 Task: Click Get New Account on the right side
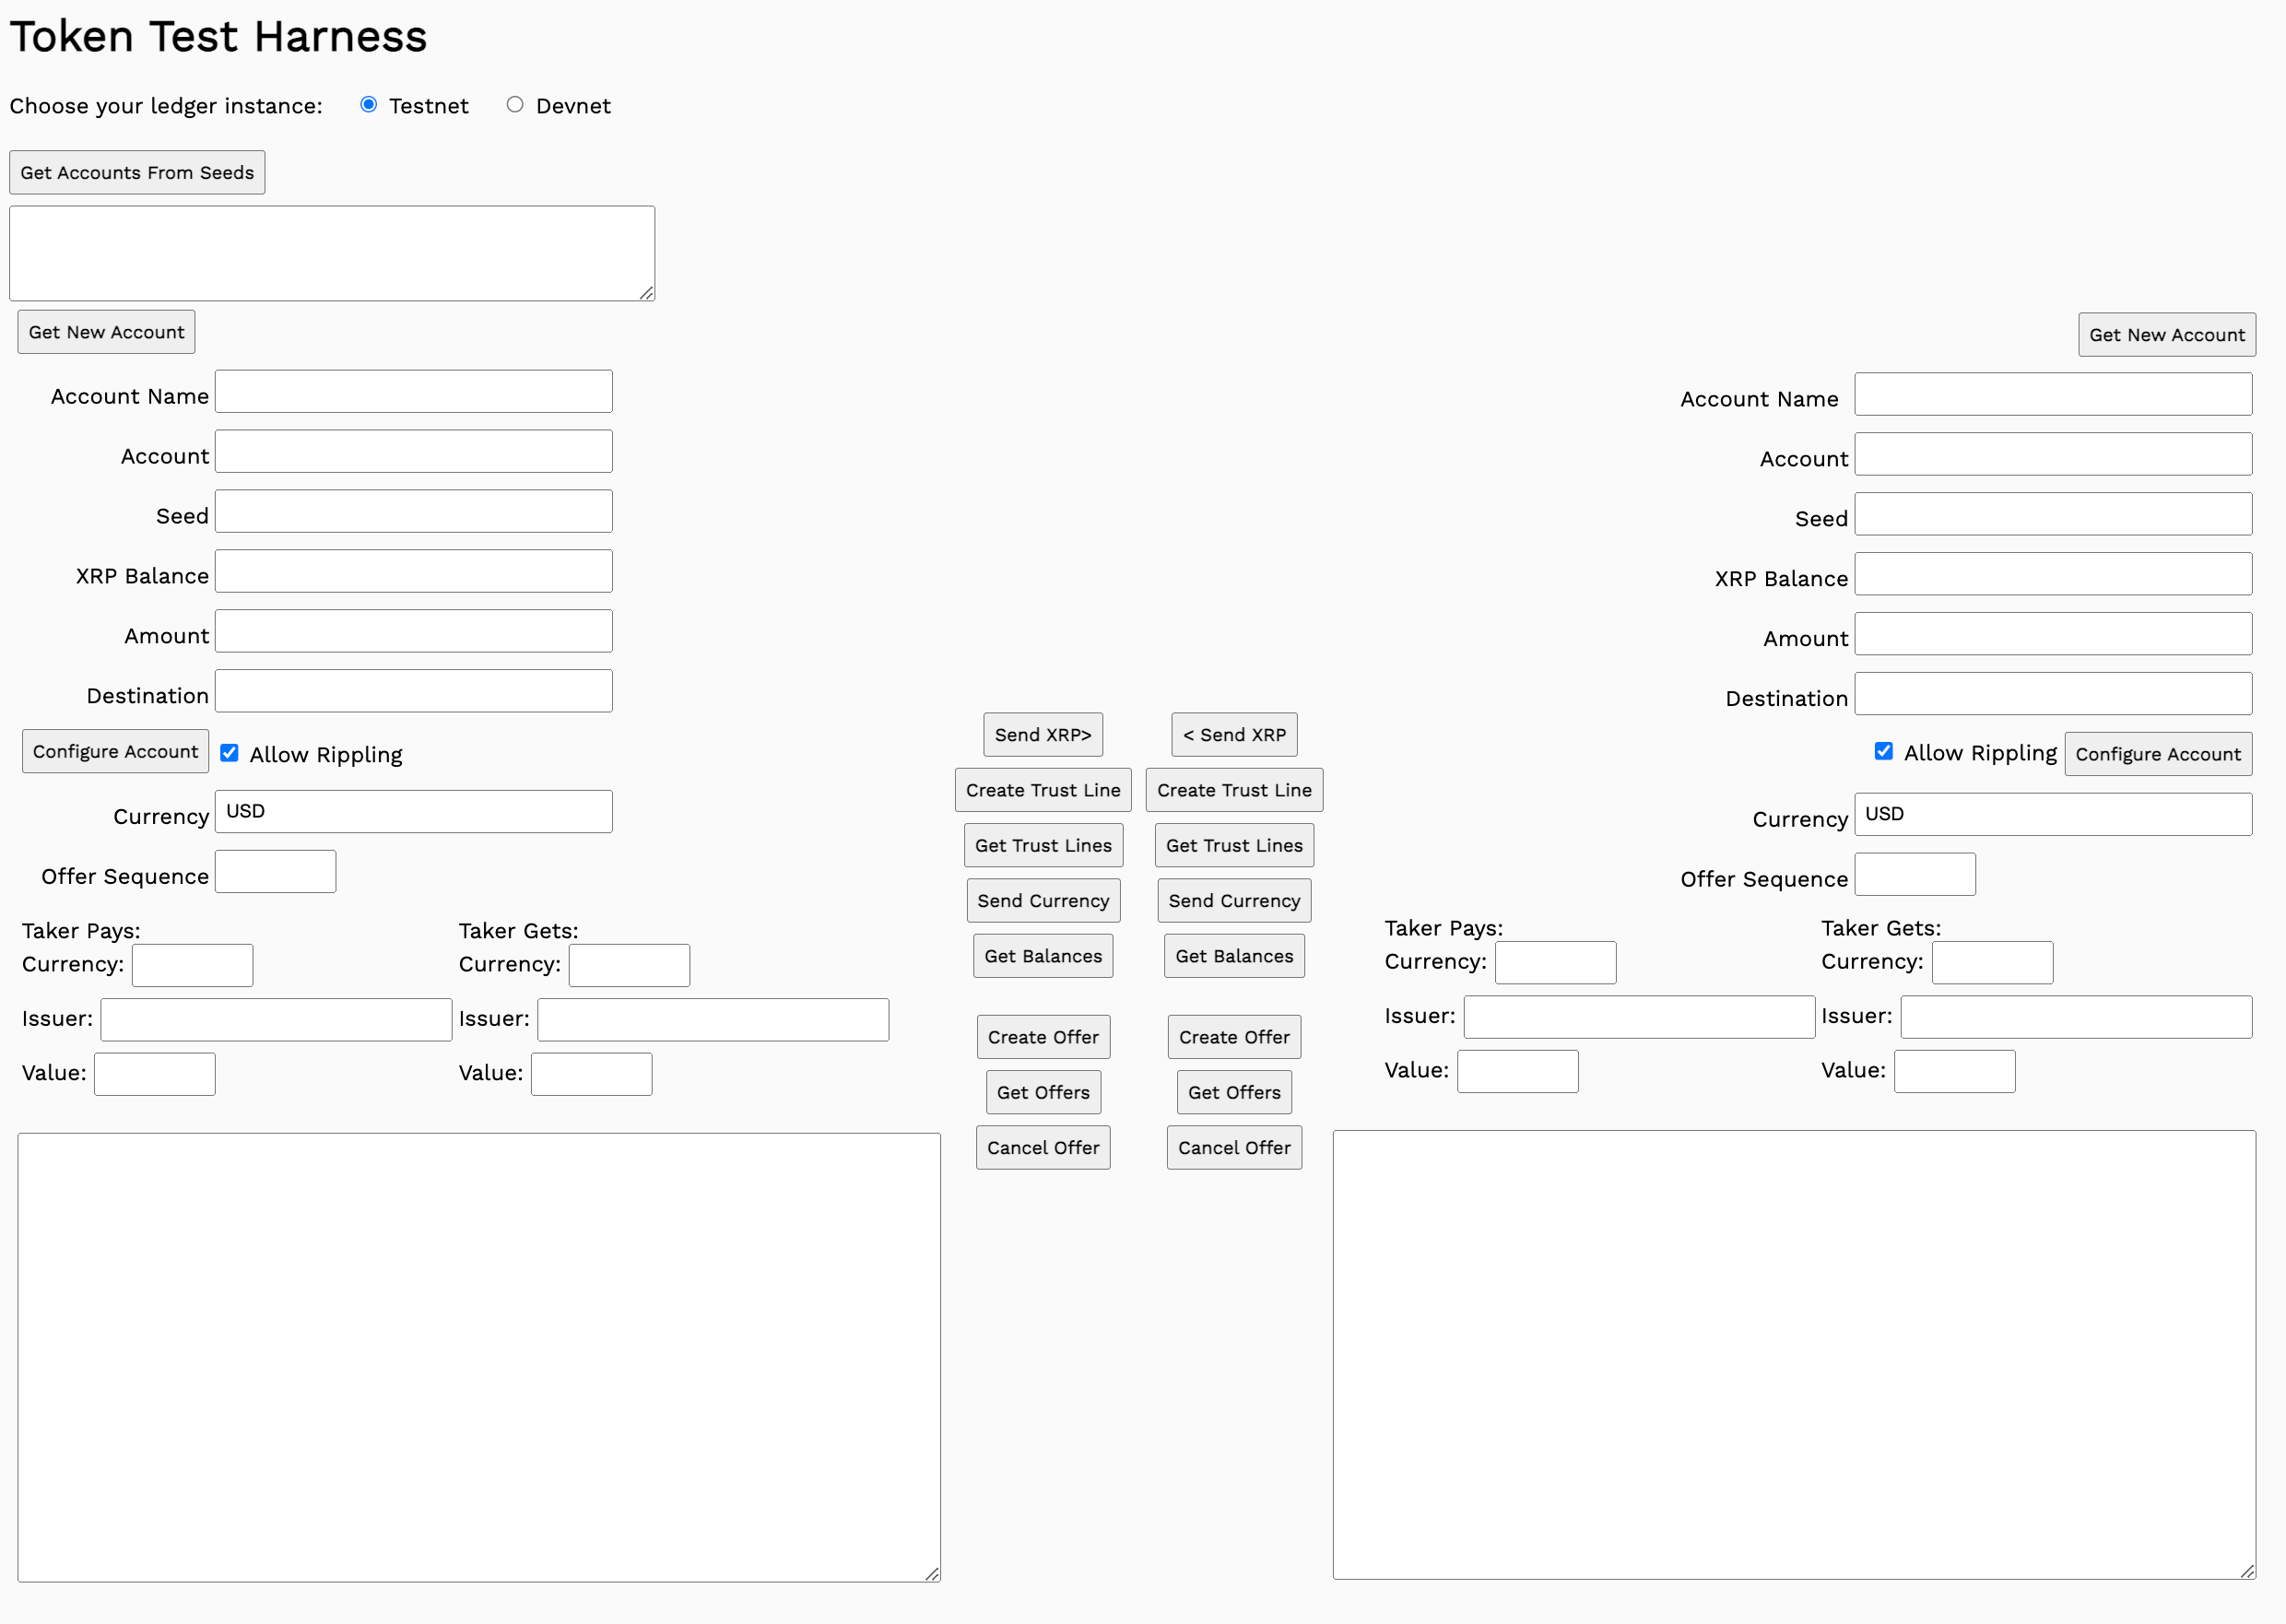pos(2166,334)
